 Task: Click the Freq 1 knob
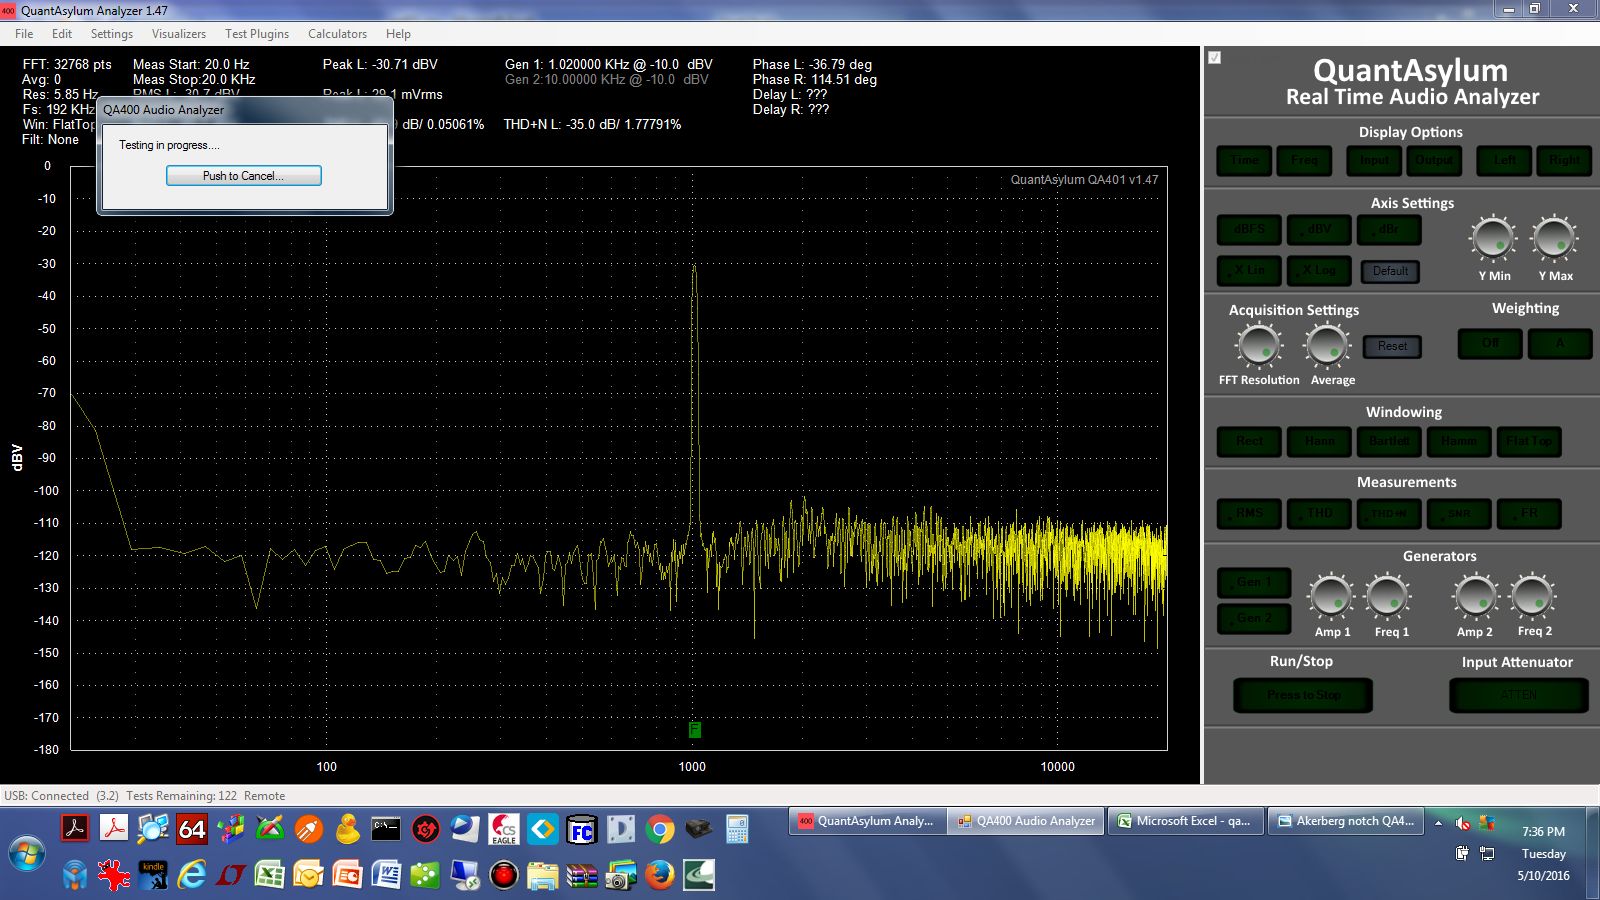(1388, 597)
